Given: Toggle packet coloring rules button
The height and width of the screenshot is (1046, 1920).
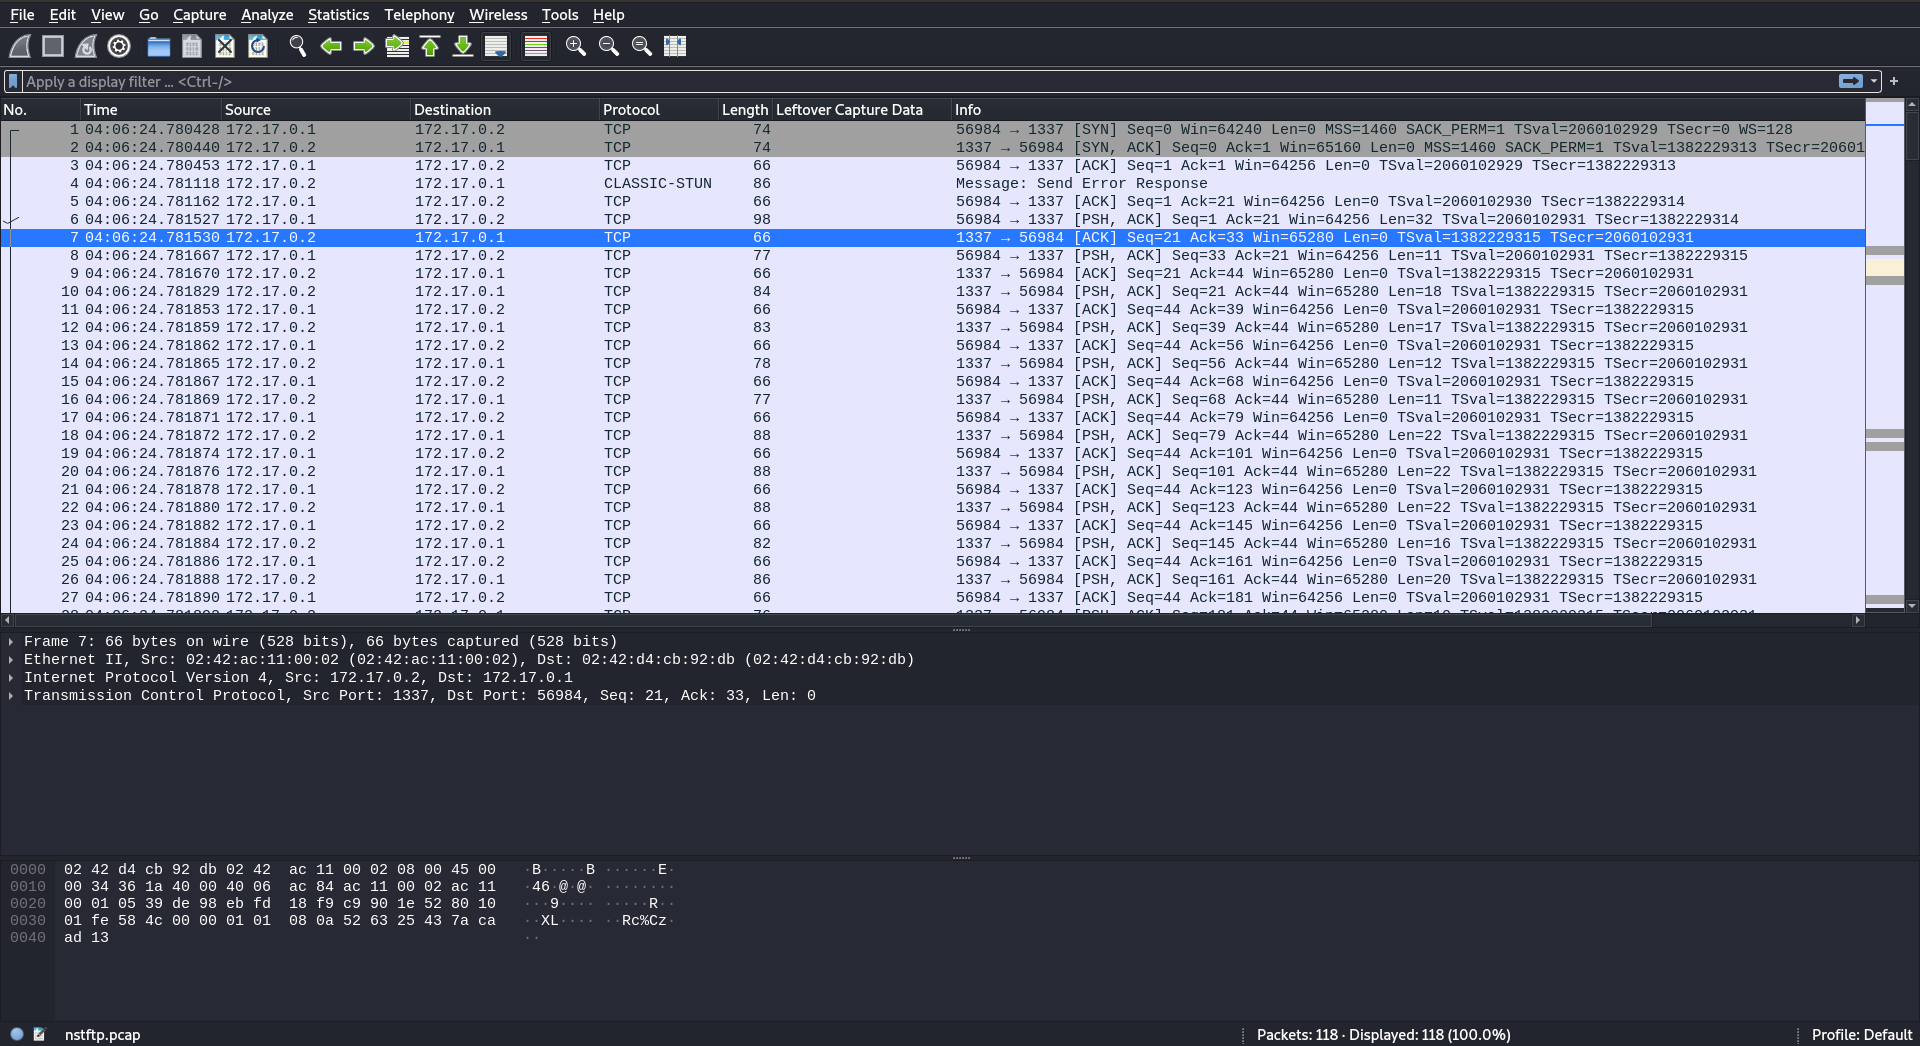Looking at the screenshot, I should (536, 46).
